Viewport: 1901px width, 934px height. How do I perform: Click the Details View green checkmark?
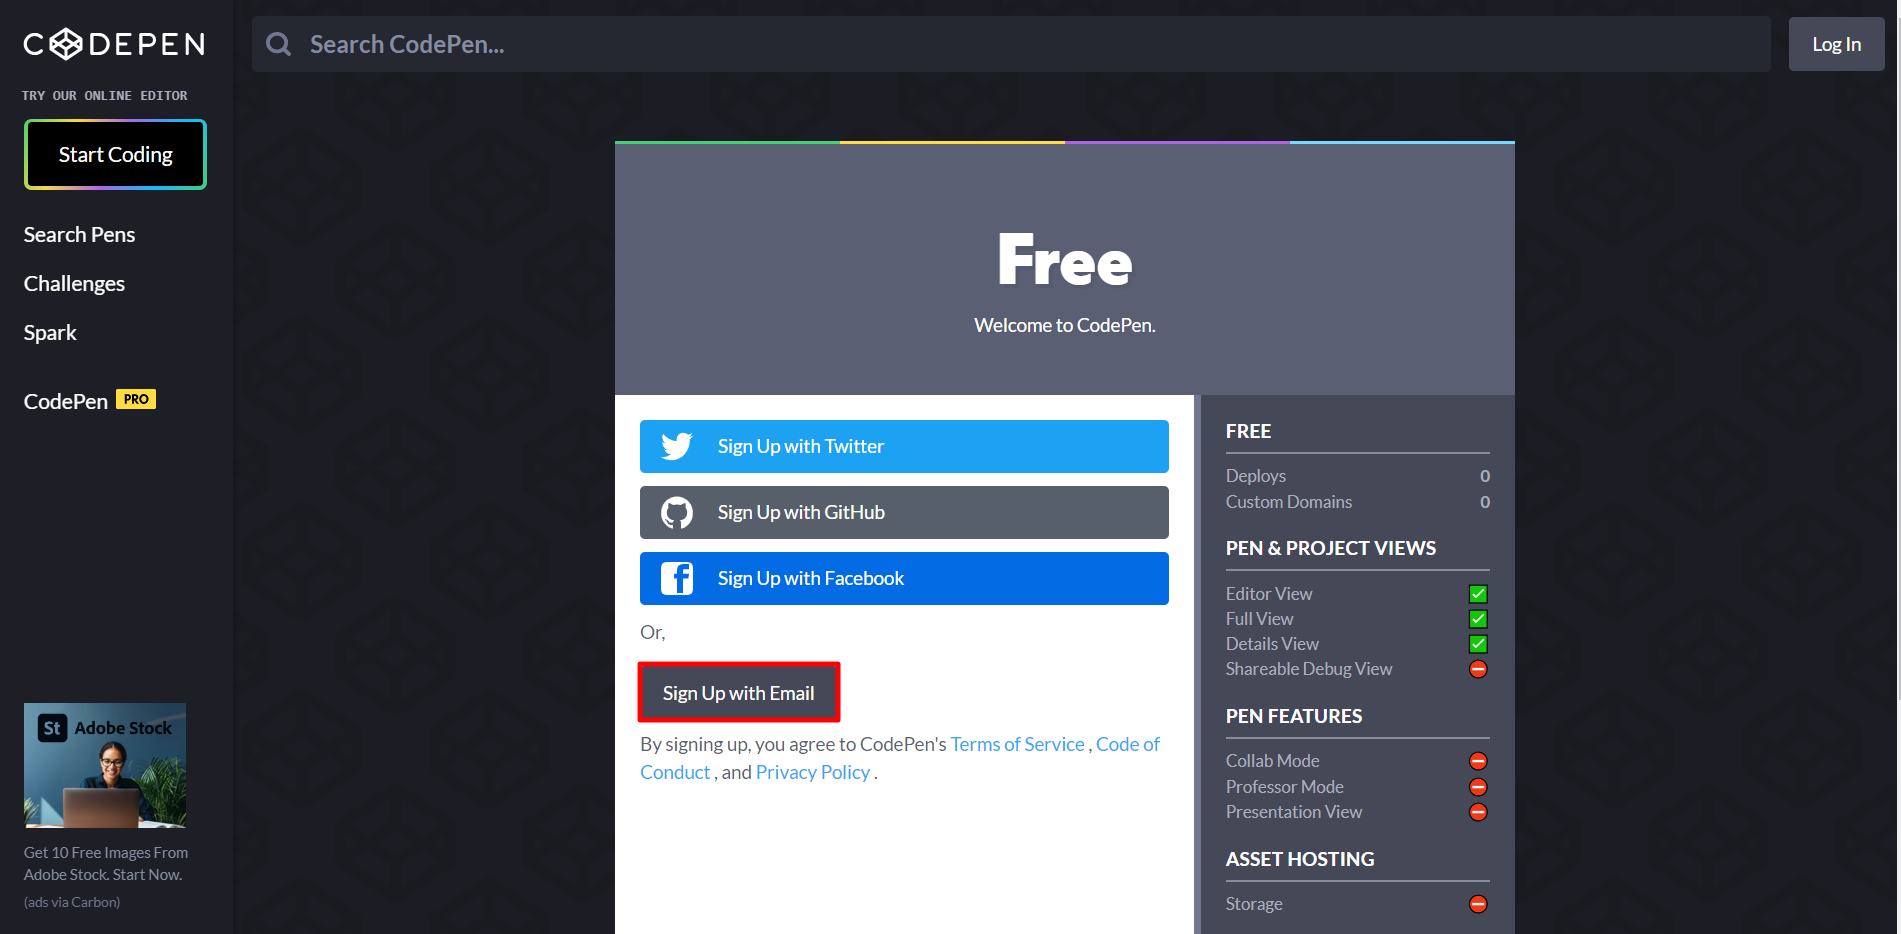click(x=1478, y=644)
